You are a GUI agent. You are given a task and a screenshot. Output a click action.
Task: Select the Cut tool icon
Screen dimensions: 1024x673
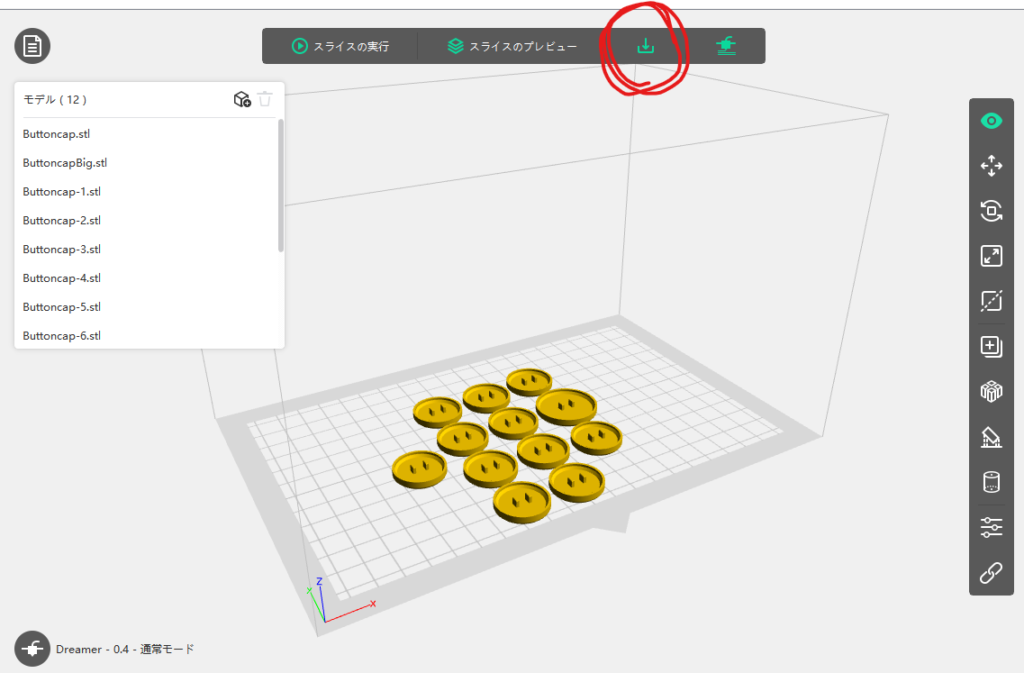pyautogui.click(x=991, y=301)
